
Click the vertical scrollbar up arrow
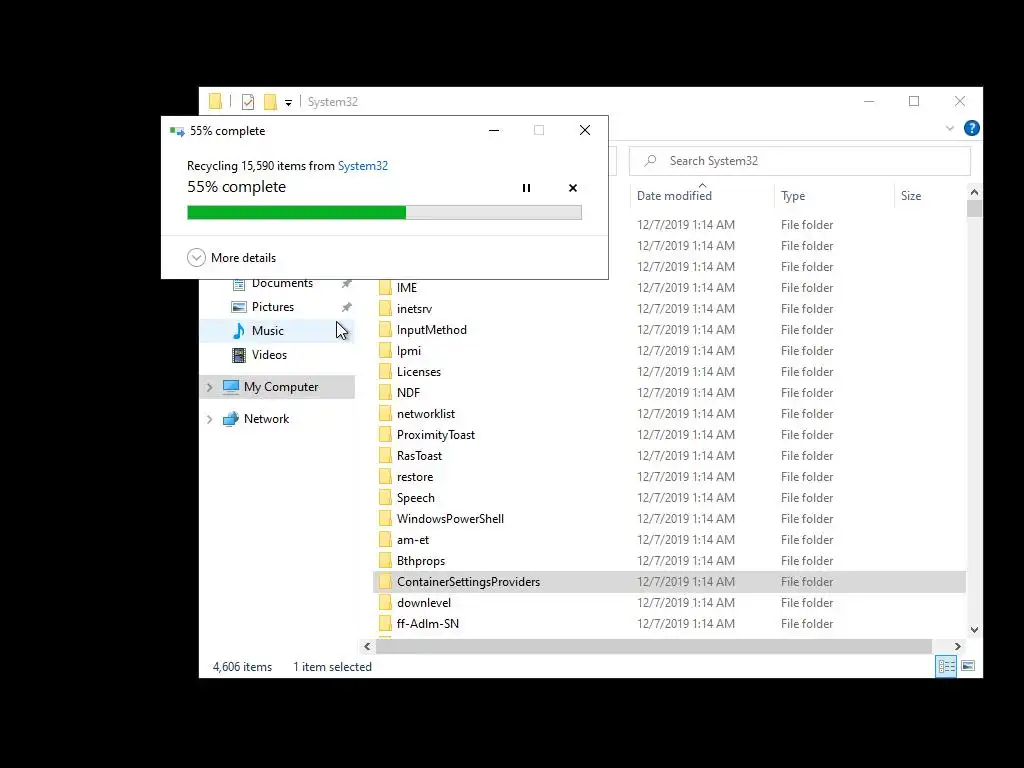point(974,193)
